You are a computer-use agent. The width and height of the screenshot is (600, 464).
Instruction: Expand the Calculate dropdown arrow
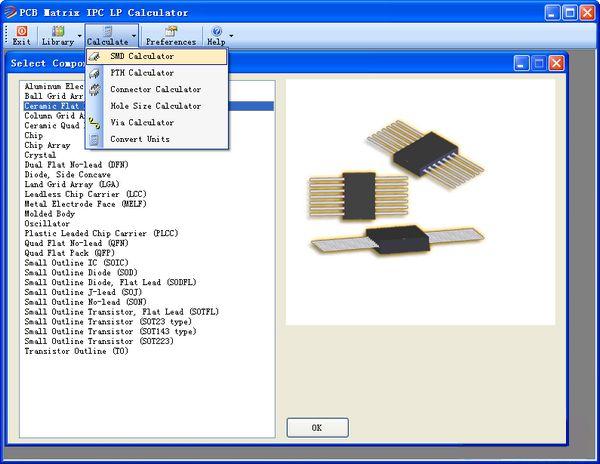(134, 36)
